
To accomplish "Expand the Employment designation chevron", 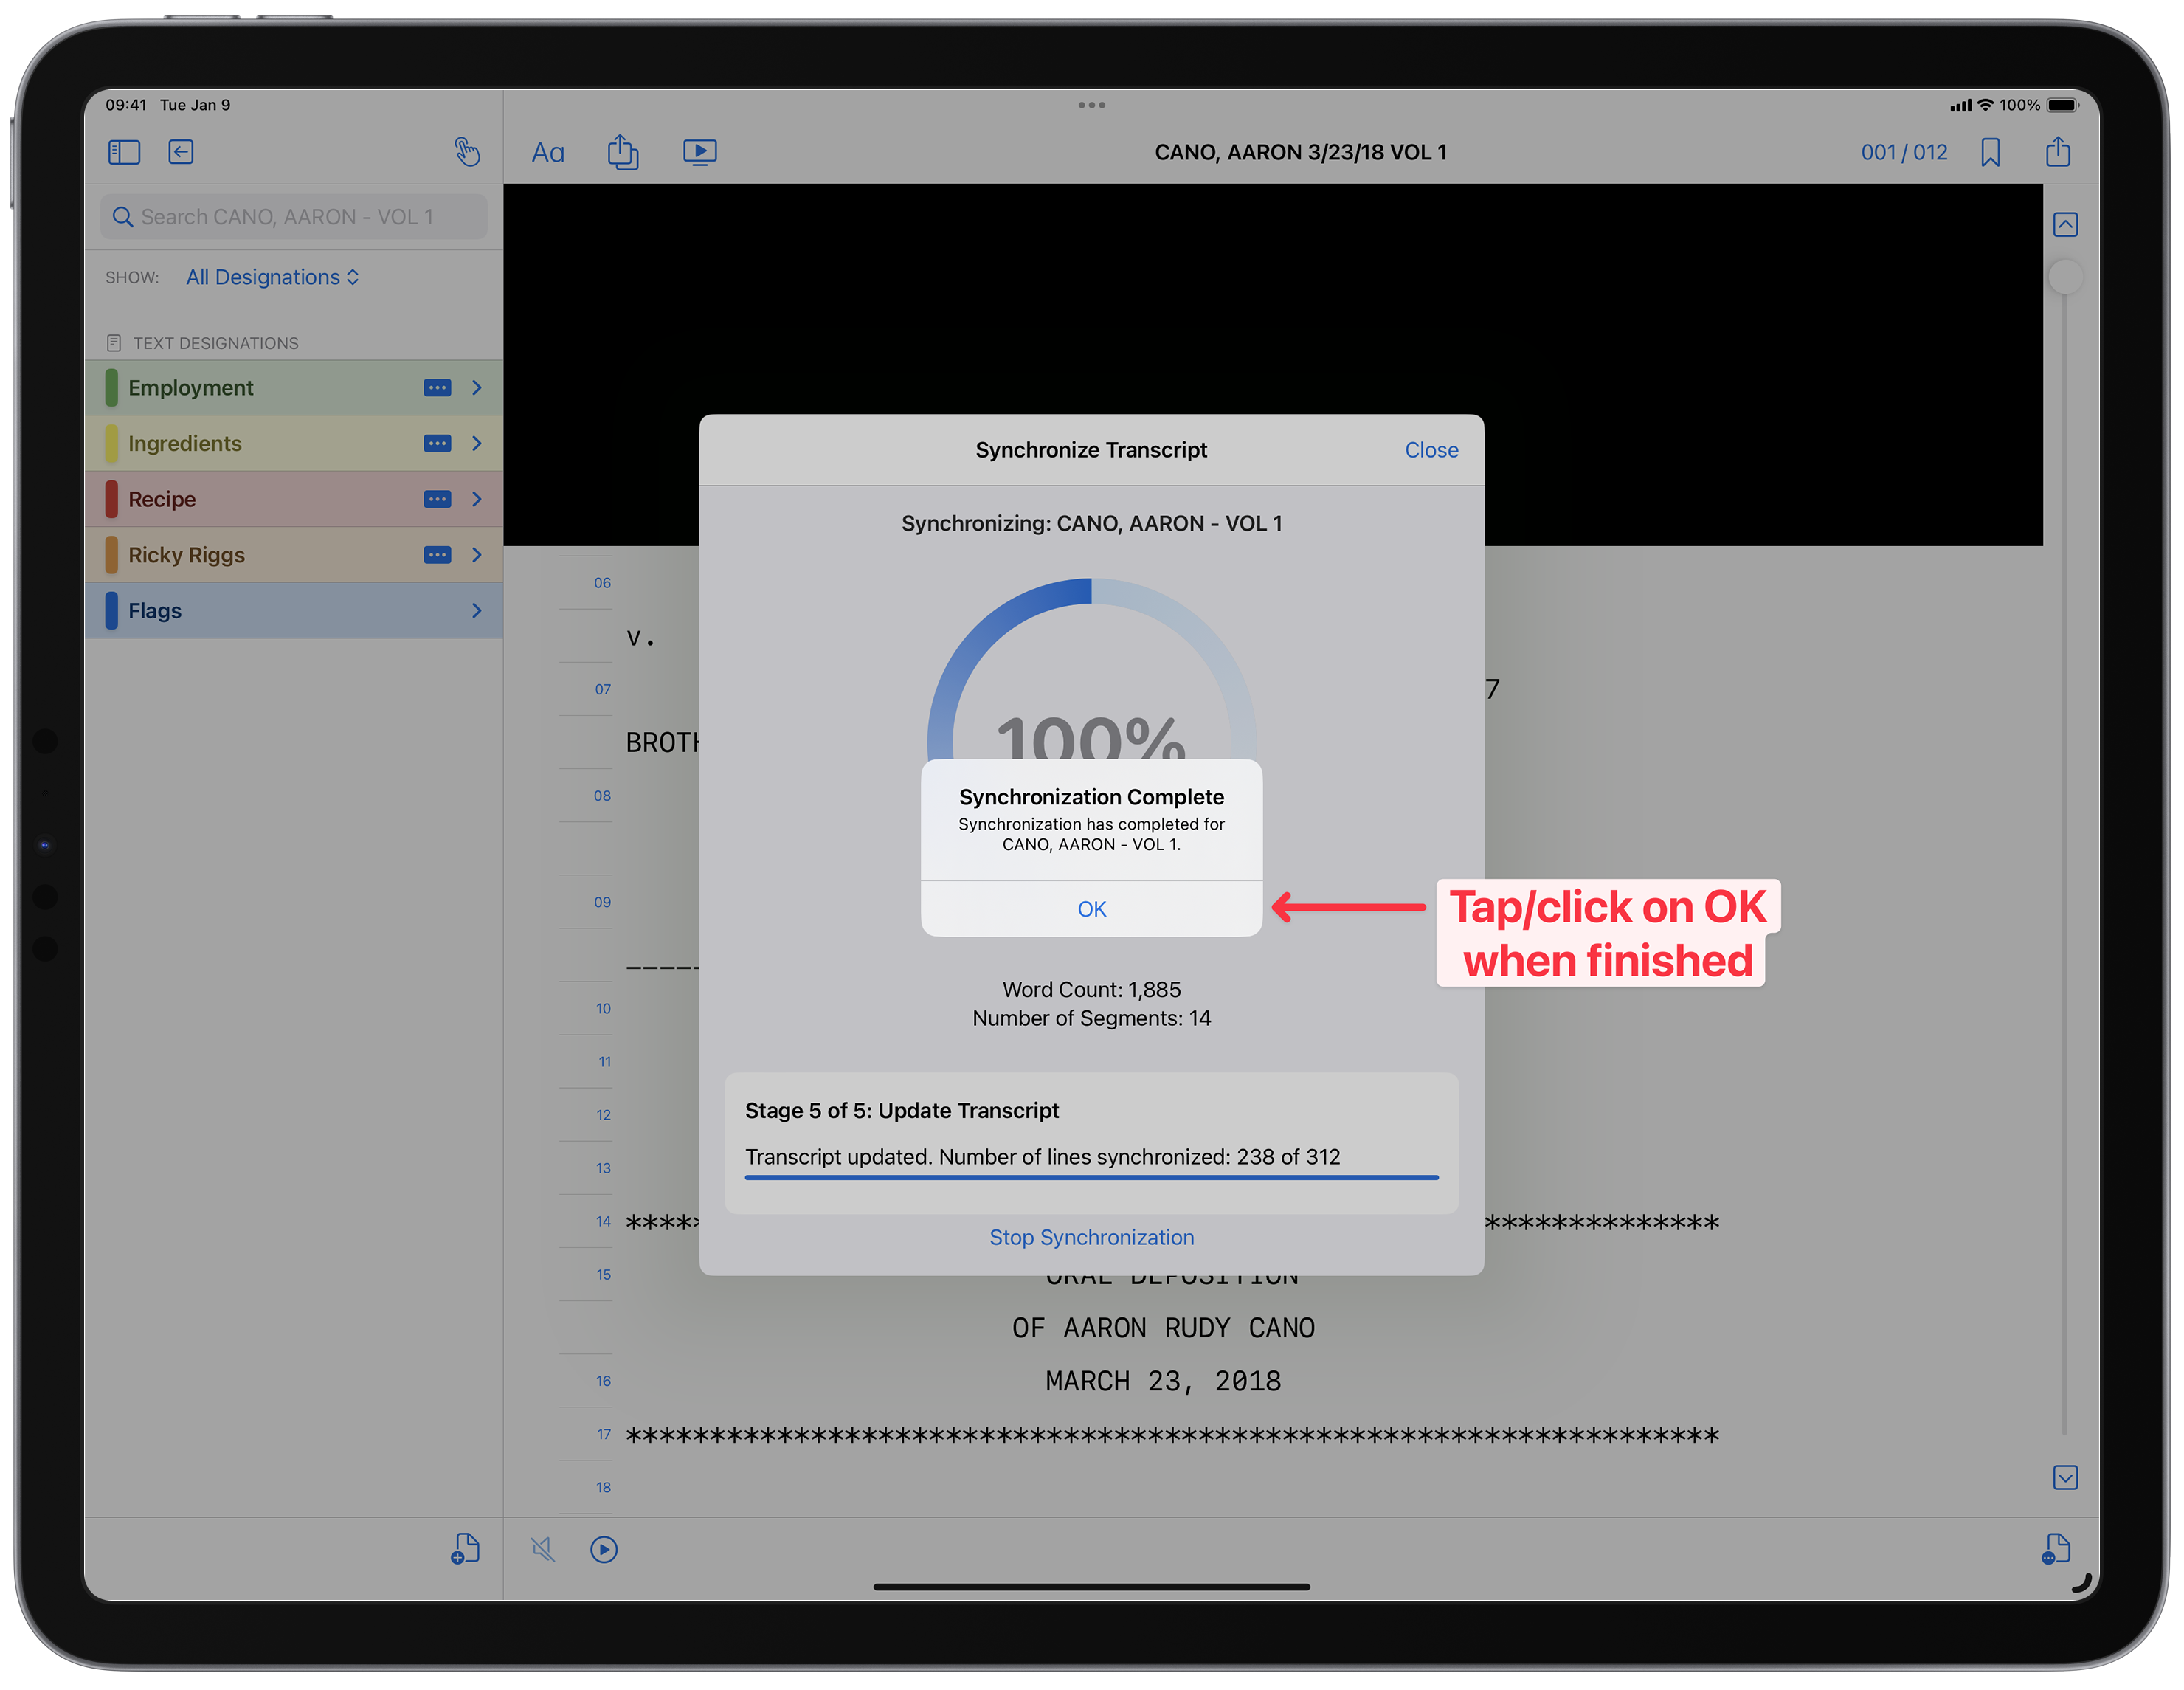I will pyautogui.click(x=477, y=388).
